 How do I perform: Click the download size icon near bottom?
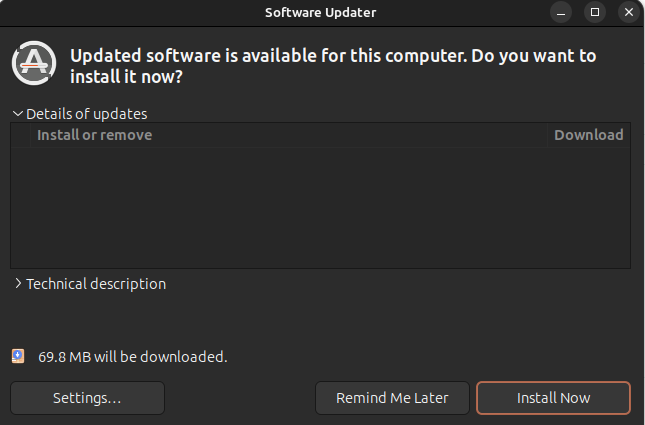coord(18,356)
